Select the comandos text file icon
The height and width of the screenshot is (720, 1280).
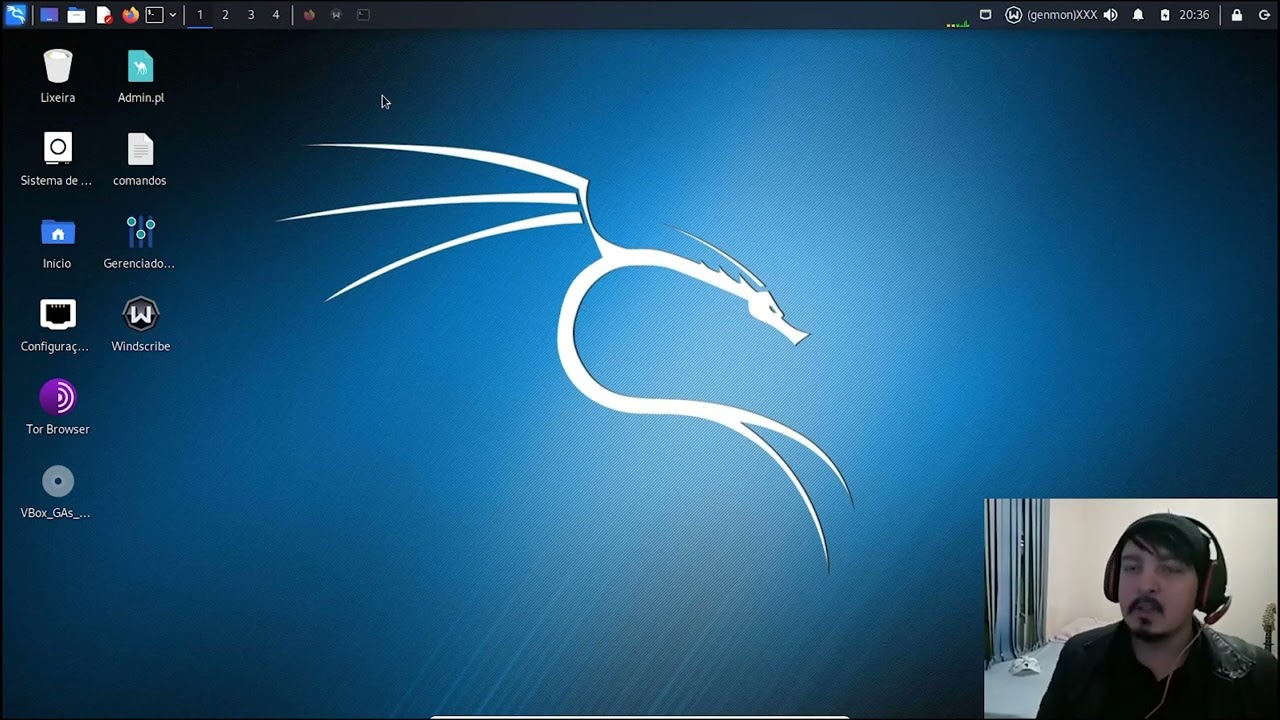click(140, 160)
